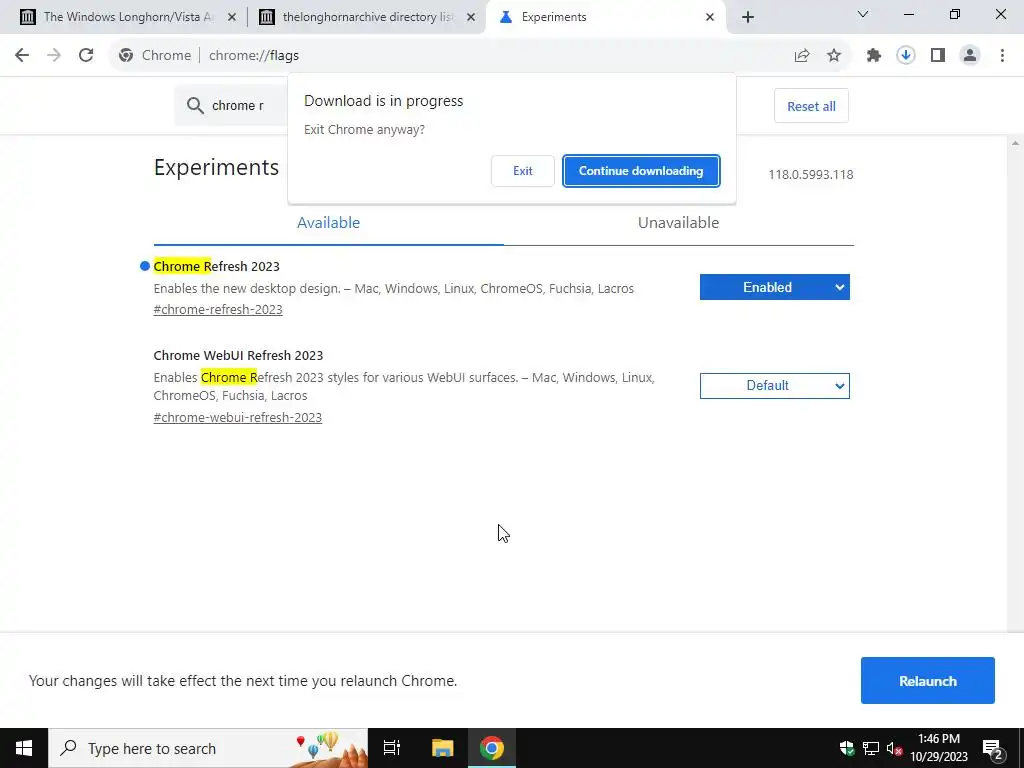The width and height of the screenshot is (1024, 768).
Task: Reload the chrome://flags page
Action: 86,56
